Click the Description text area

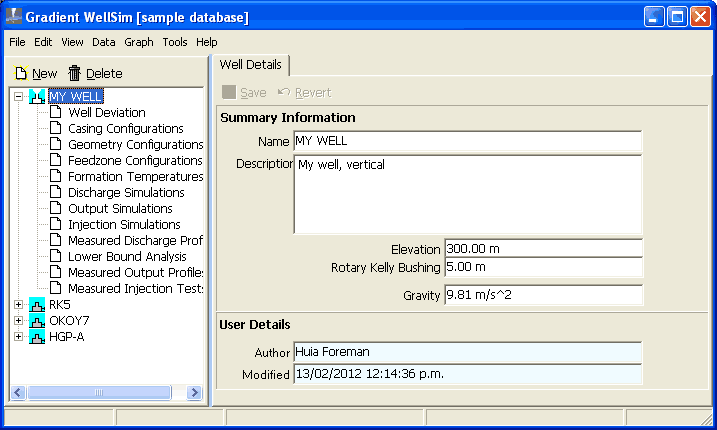[x=468, y=194]
